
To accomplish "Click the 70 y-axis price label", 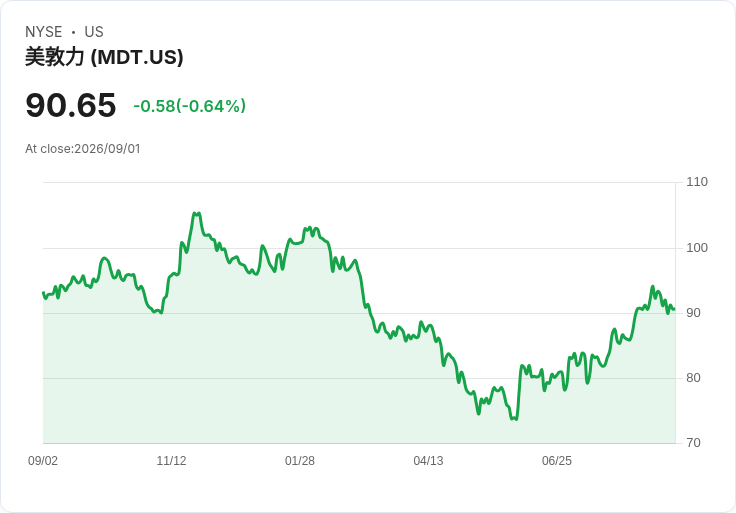I will pyautogui.click(x=693, y=443).
